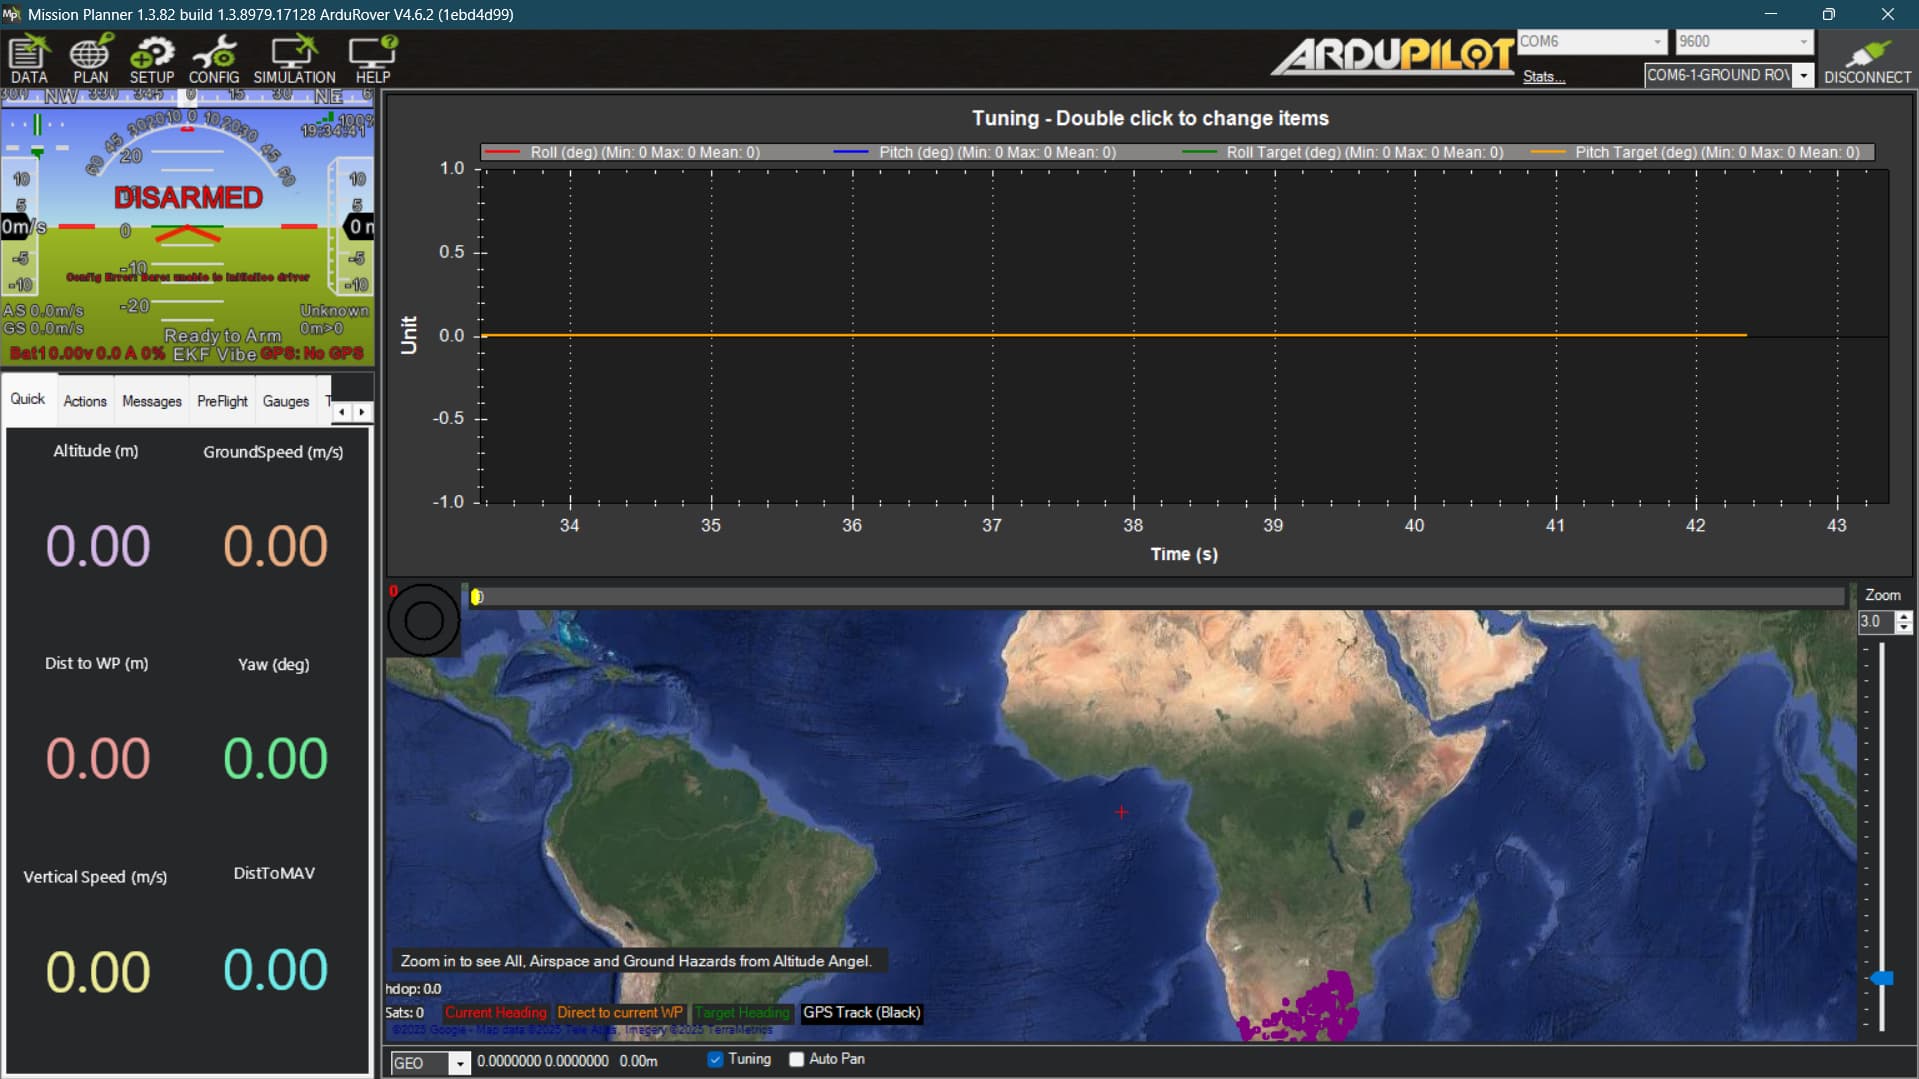
Task: Open the SIMULATION screen
Action: click(294, 59)
